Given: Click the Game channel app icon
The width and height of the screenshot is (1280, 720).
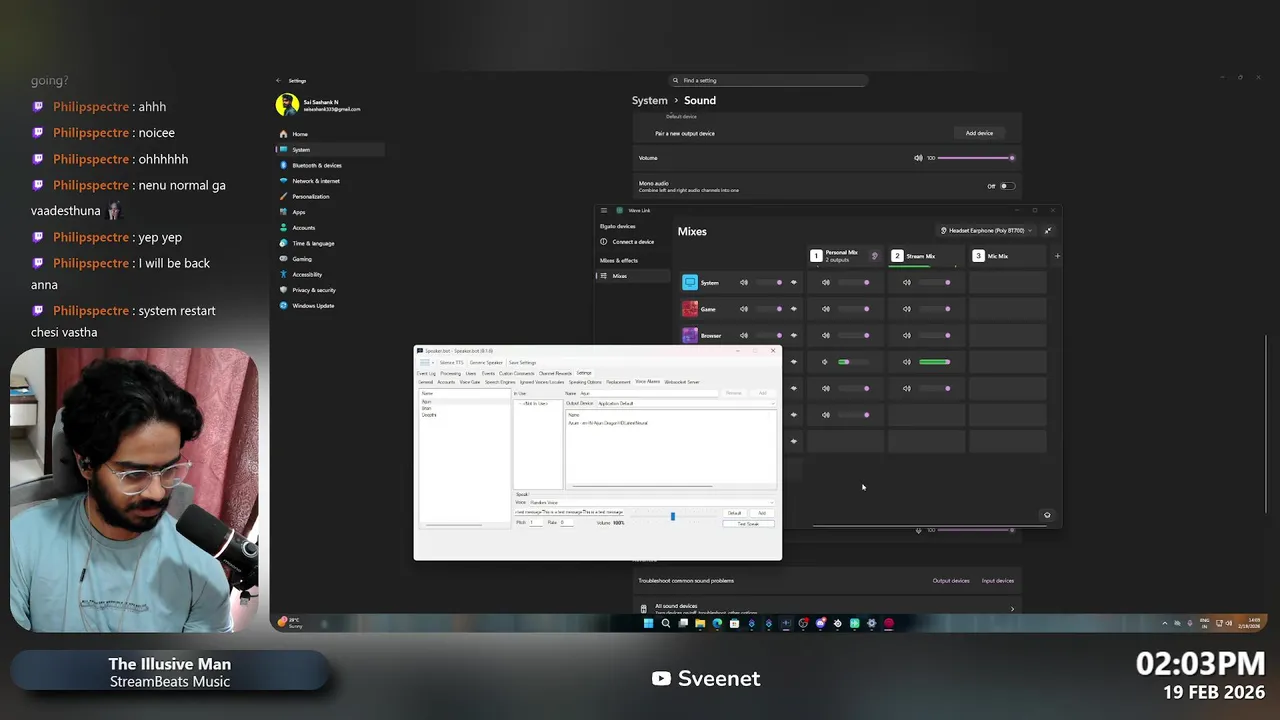Looking at the screenshot, I should click(x=690, y=309).
